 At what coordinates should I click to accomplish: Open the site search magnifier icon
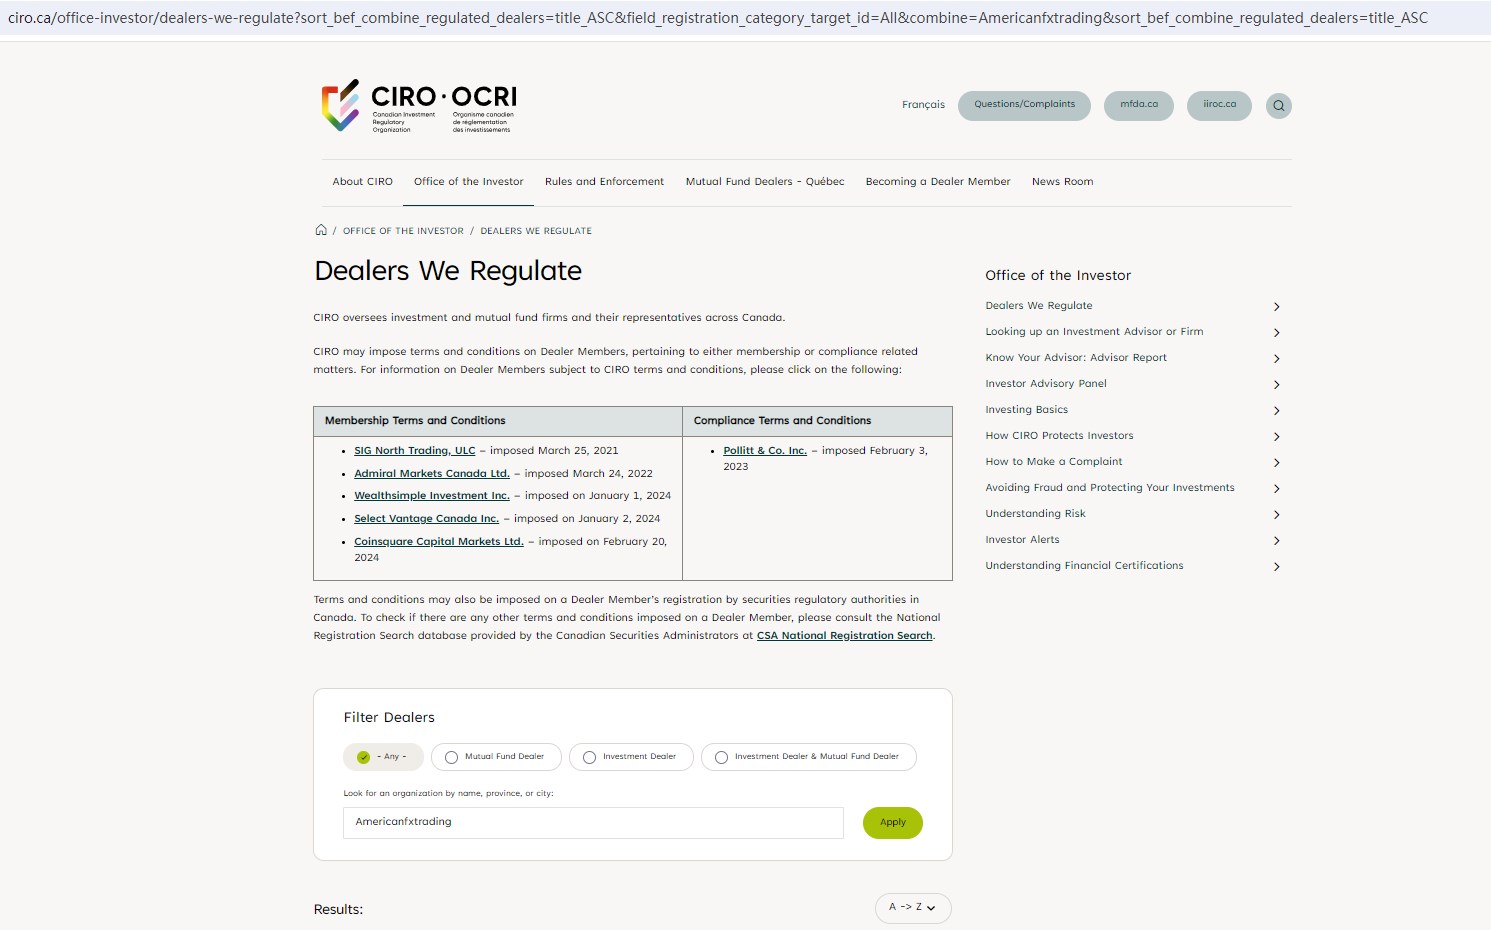1278,106
